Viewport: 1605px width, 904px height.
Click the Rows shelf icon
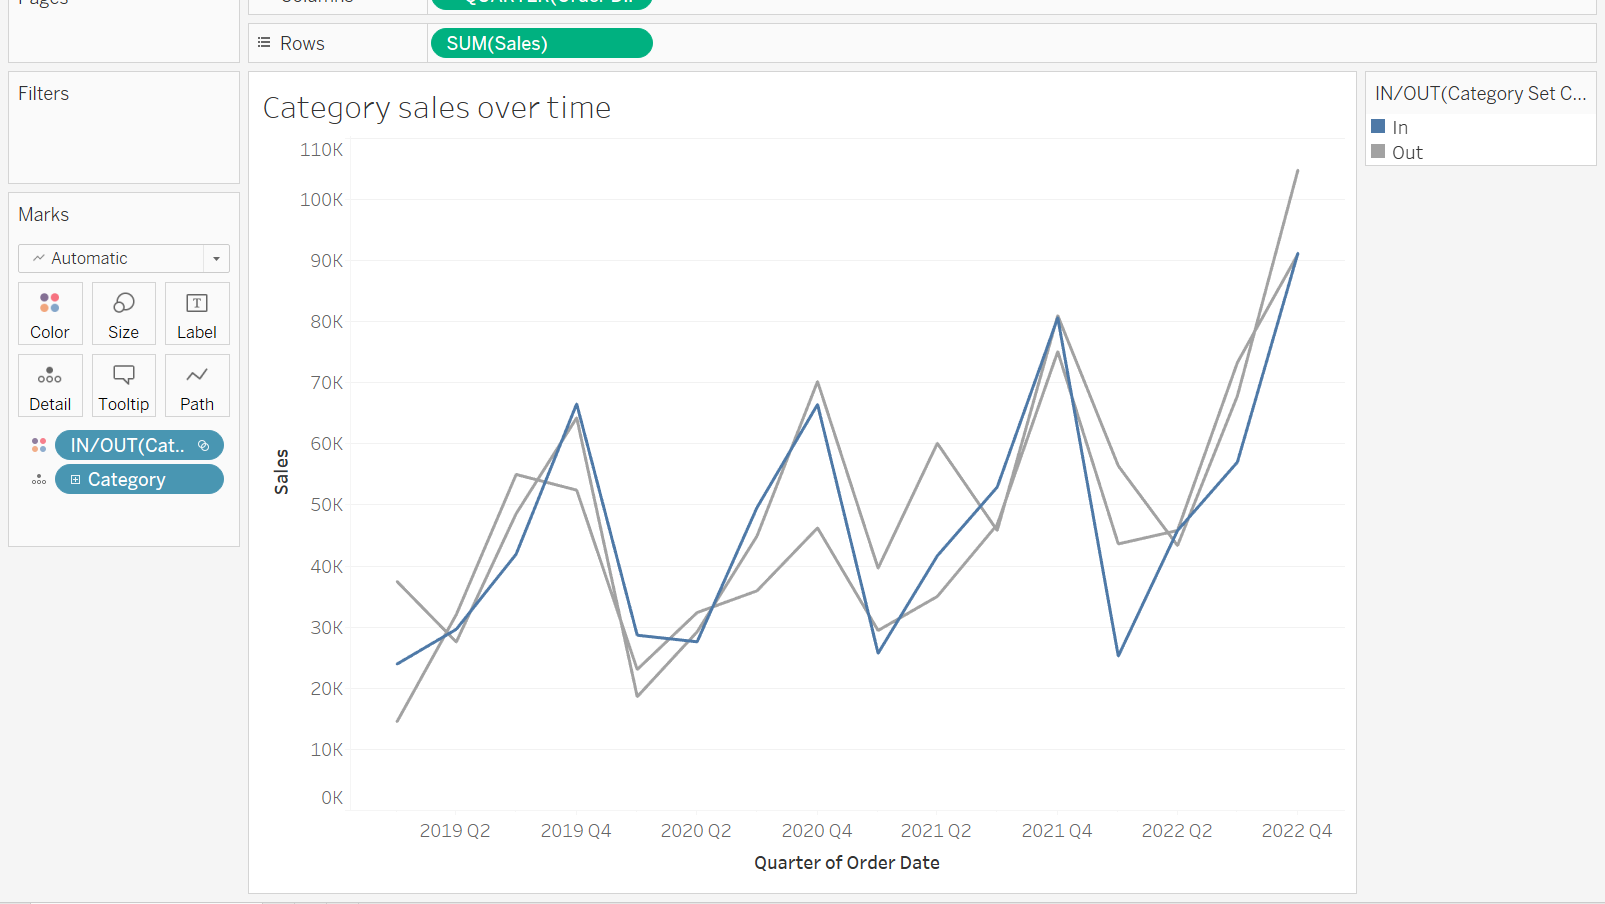(264, 43)
